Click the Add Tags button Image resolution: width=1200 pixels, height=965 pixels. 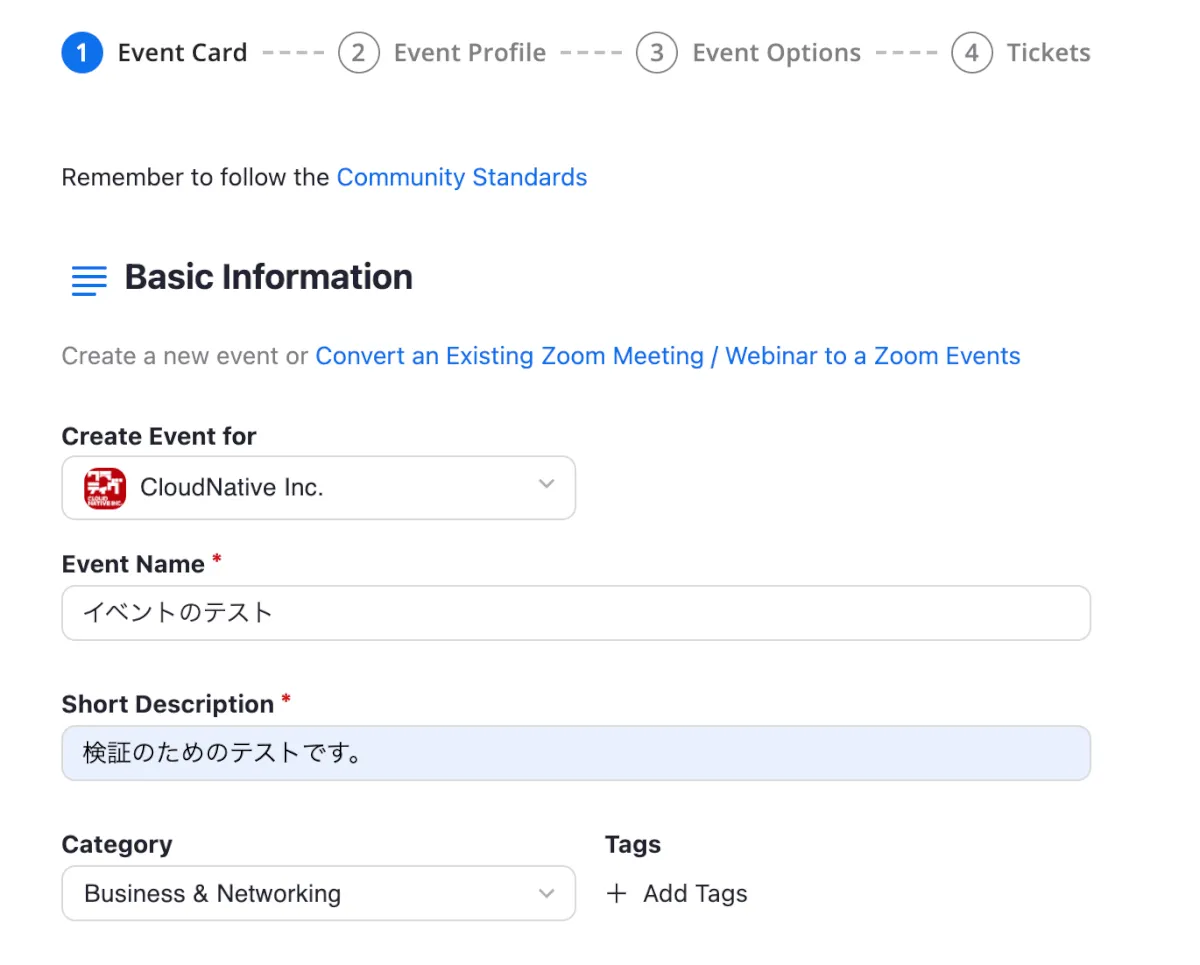(694, 894)
